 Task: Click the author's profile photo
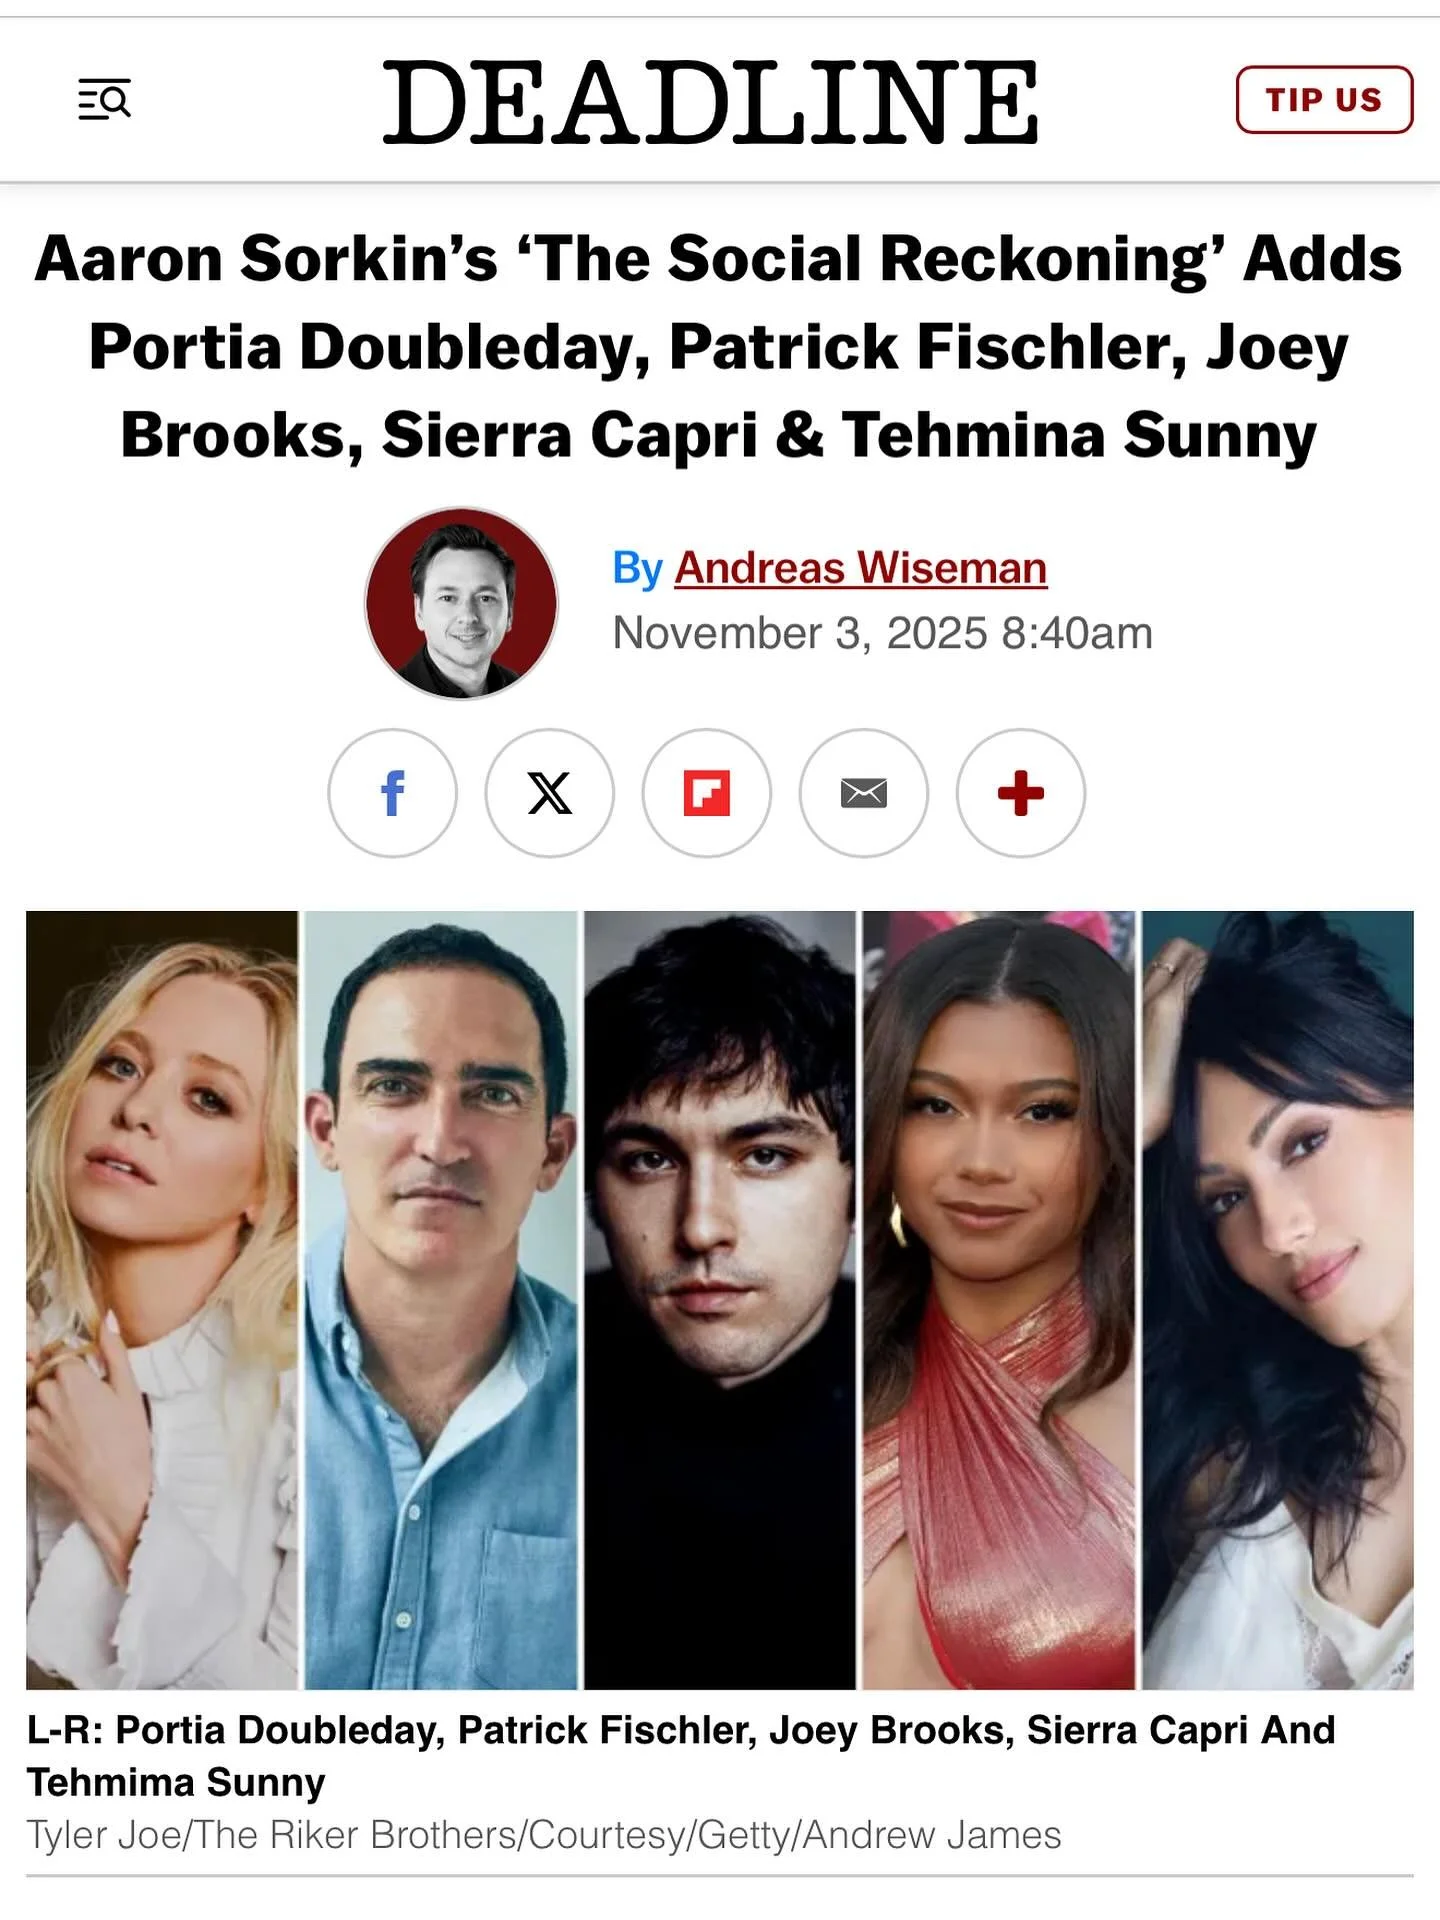pyautogui.click(x=461, y=603)
